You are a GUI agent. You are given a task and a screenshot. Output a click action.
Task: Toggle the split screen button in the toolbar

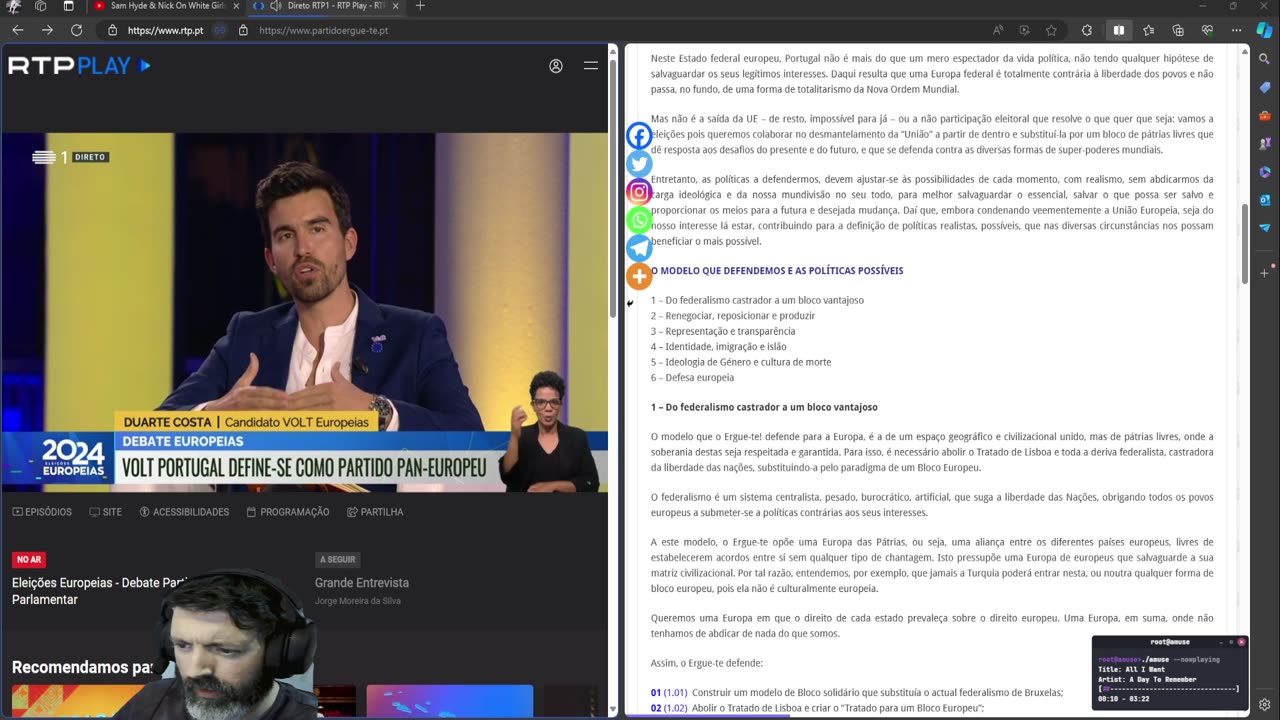point(1118,30)
